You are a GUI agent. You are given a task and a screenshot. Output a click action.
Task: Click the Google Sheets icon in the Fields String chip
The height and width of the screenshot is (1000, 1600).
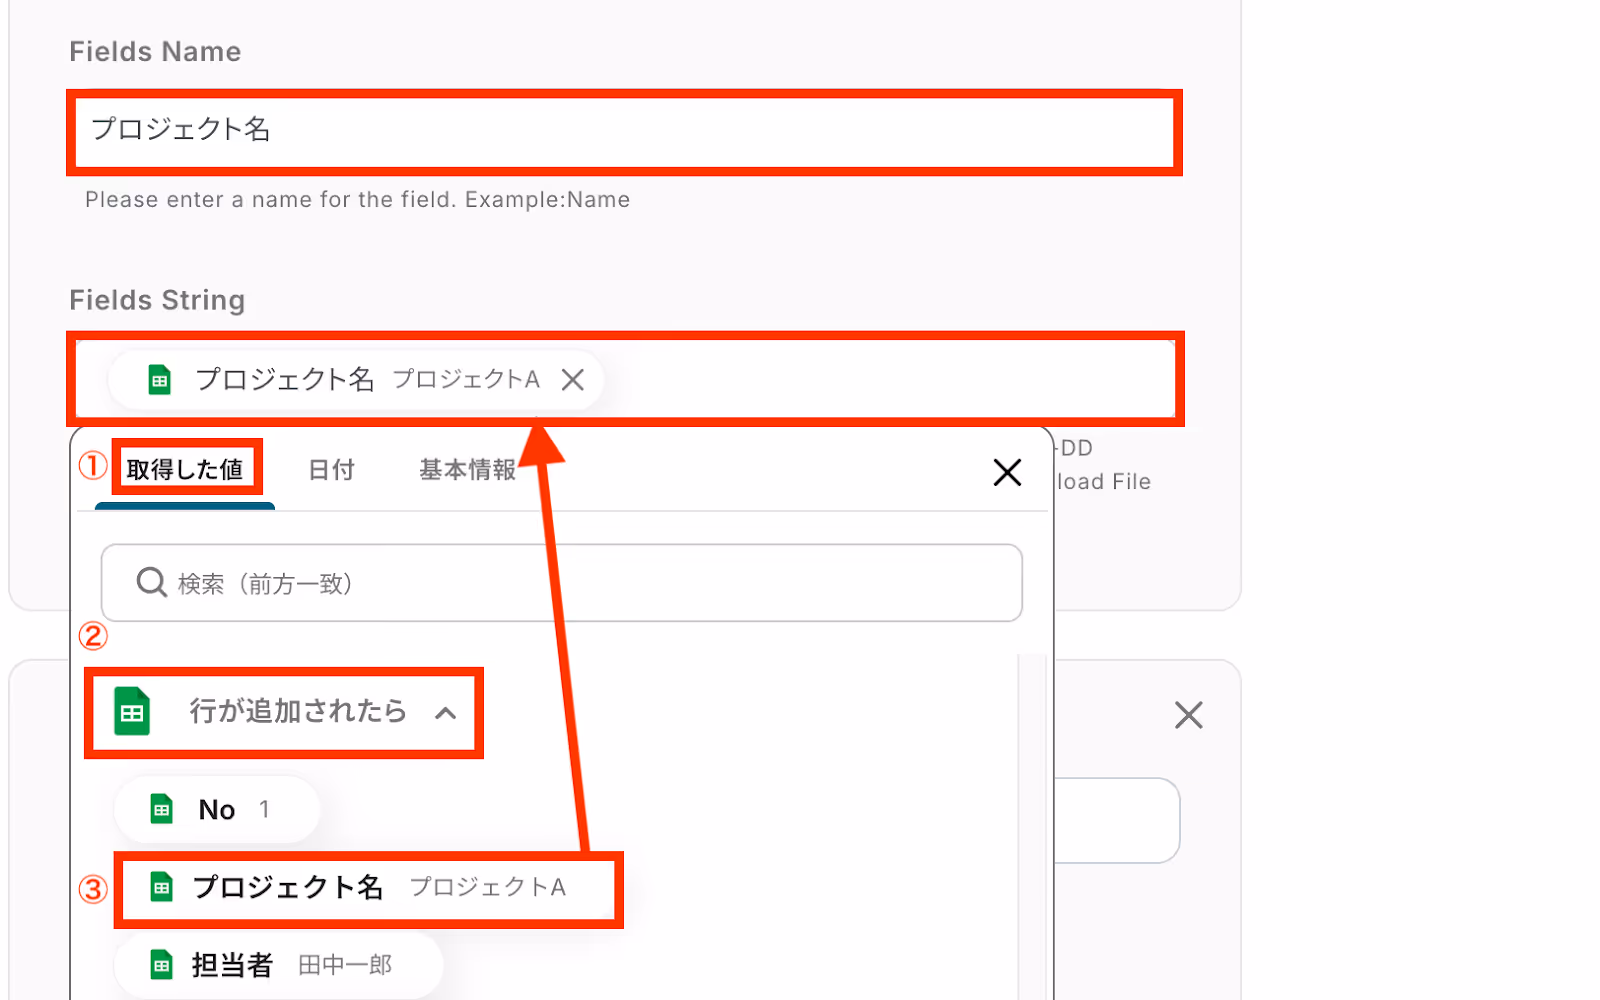160,380
